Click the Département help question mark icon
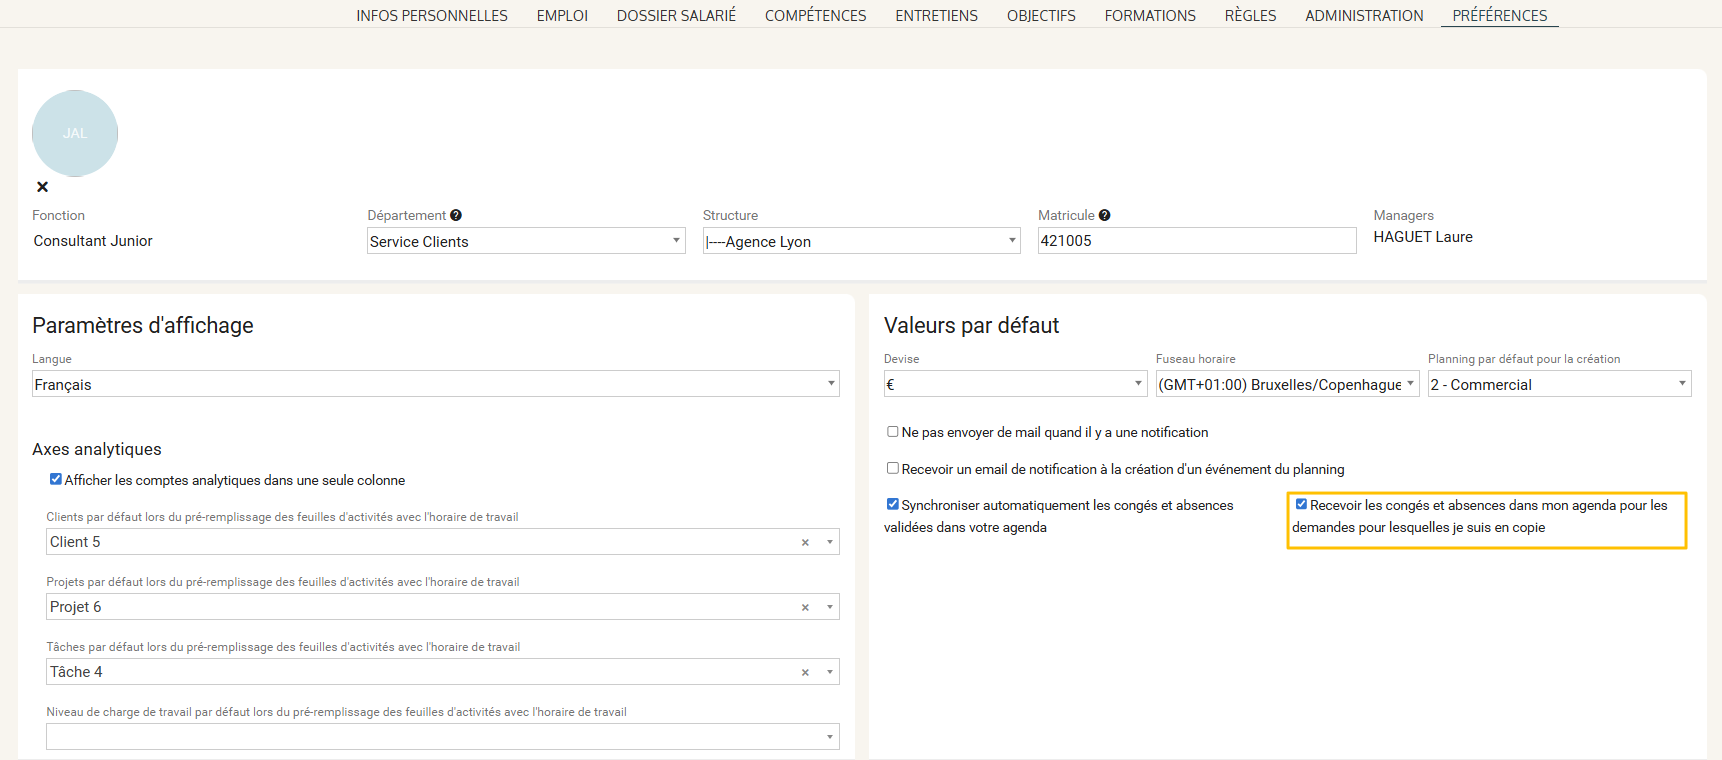 456,215
